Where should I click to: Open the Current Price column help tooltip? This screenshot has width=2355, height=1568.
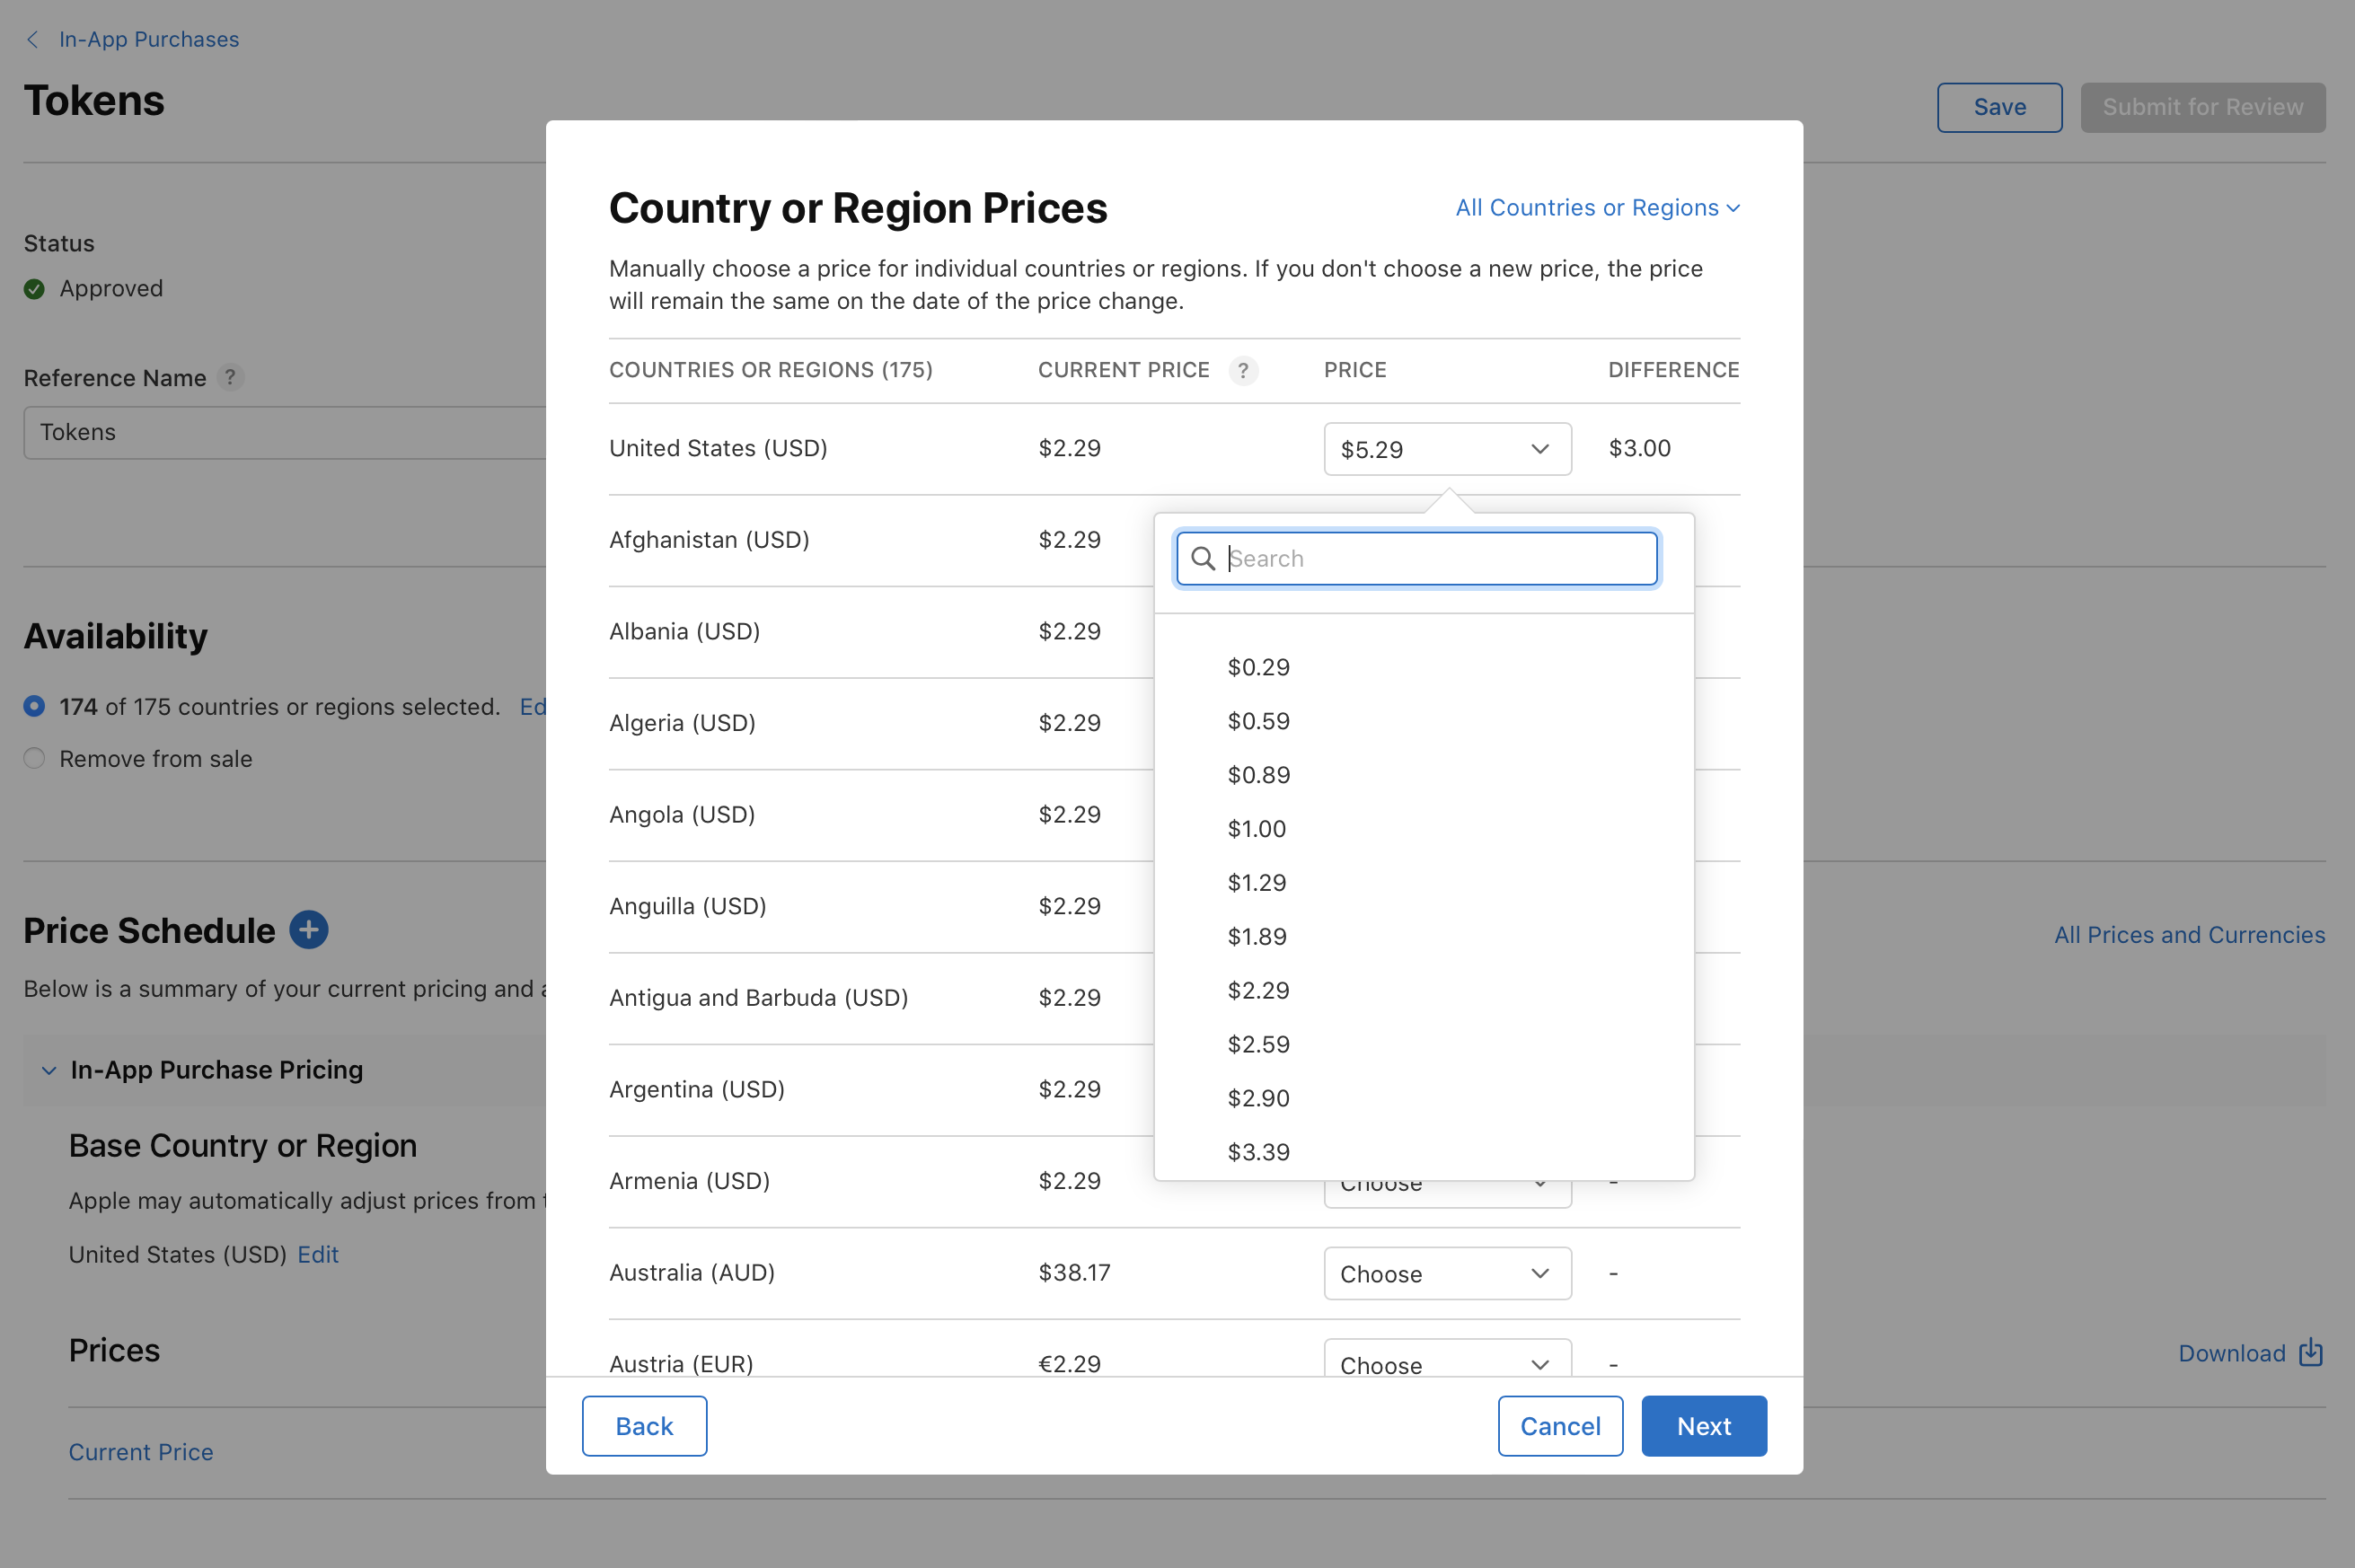(1243, 370)
